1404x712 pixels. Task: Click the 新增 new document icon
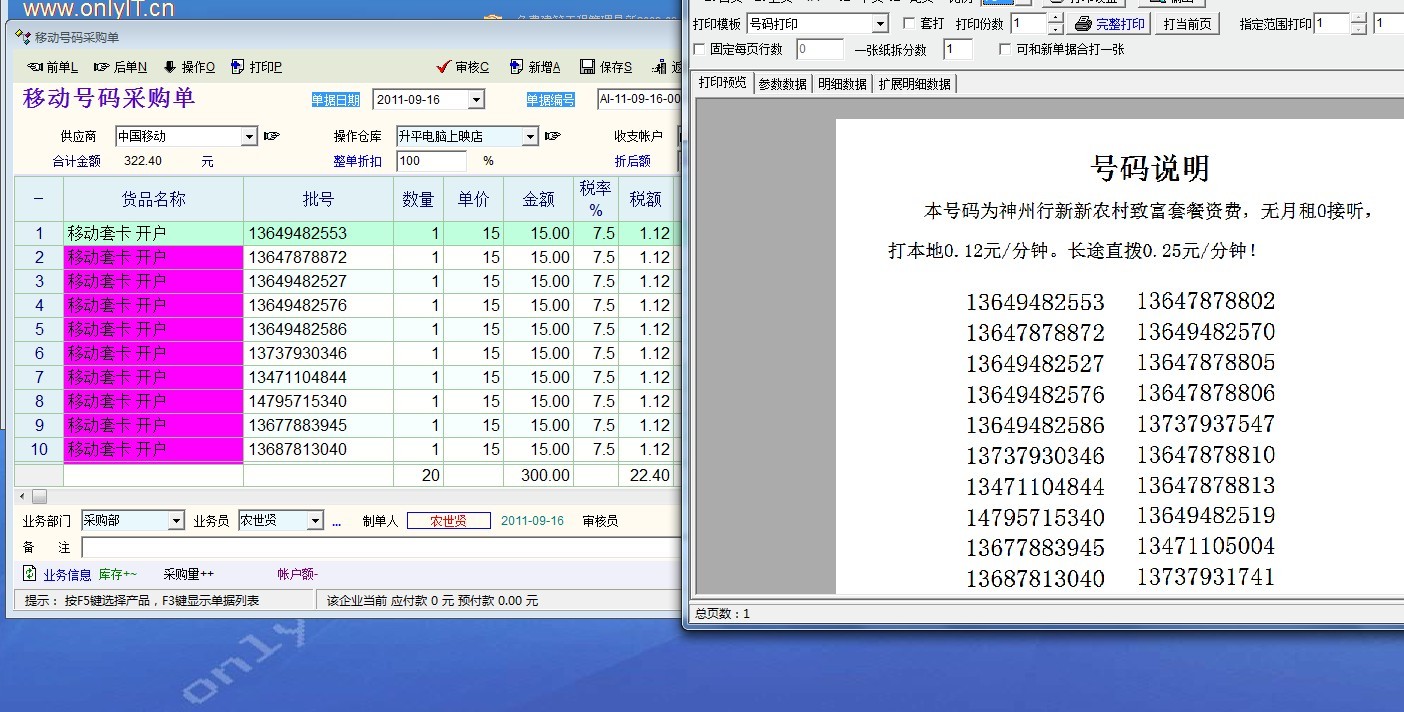pos(516,67)
